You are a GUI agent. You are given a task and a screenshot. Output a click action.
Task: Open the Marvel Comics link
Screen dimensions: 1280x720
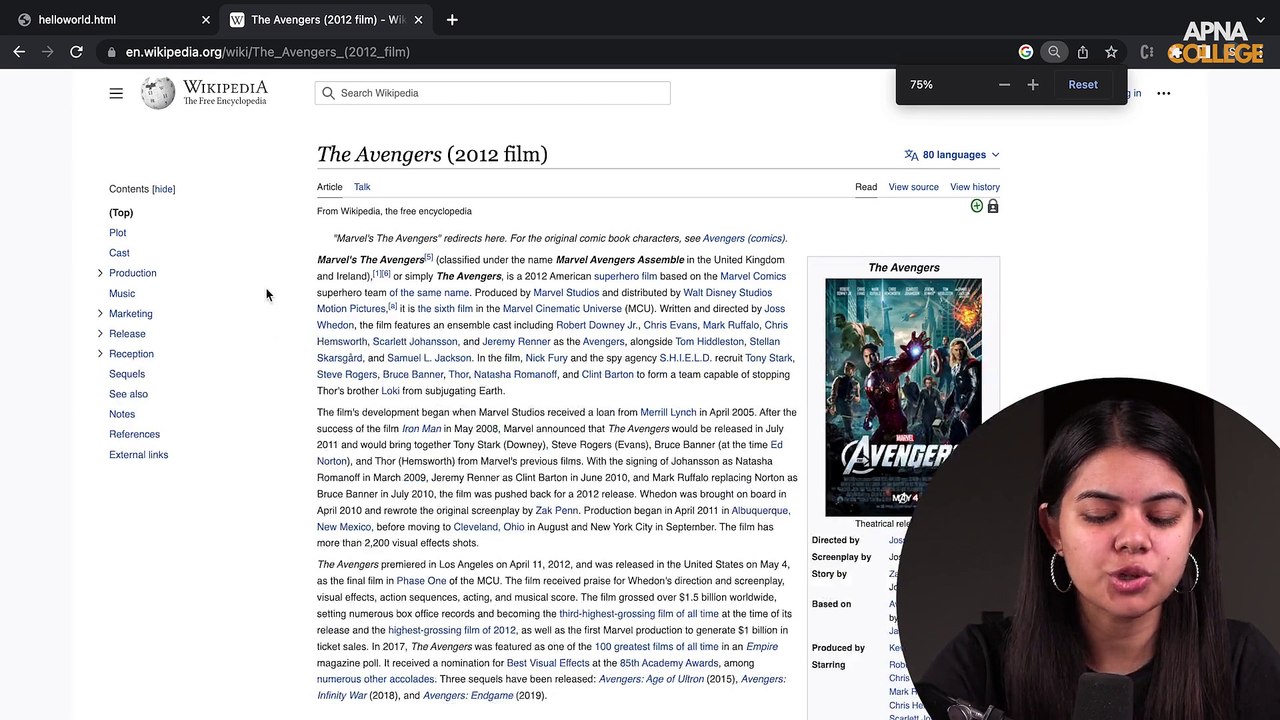(753, 276)
